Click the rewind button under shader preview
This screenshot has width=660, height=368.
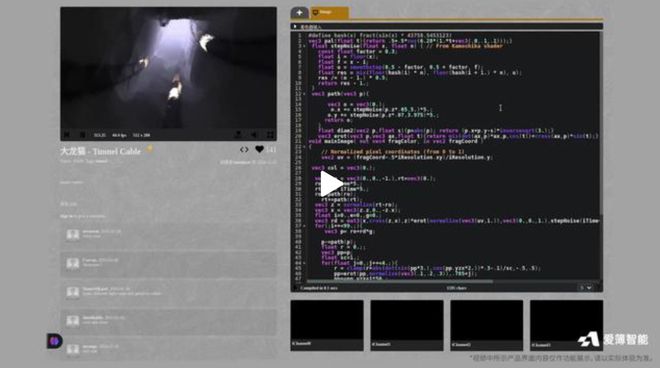(67, 135)
